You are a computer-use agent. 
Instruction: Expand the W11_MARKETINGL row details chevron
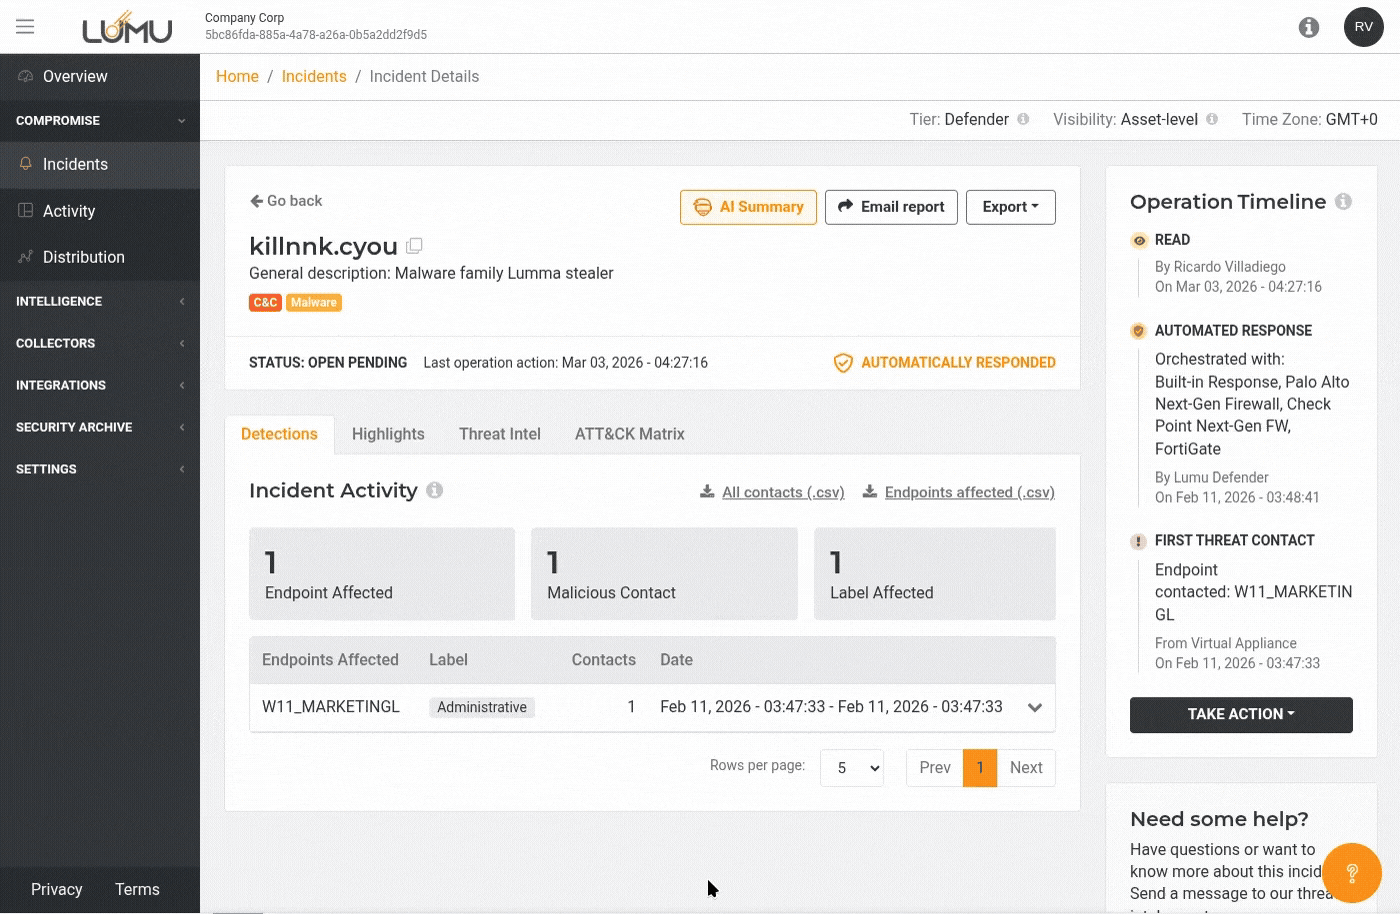(x=1035, y=707)
